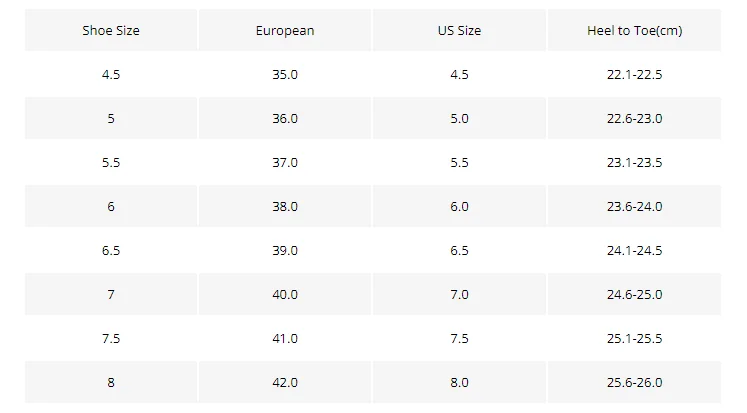
Task: Select European size 38.0 cell
Action: (x=285, y=206)
